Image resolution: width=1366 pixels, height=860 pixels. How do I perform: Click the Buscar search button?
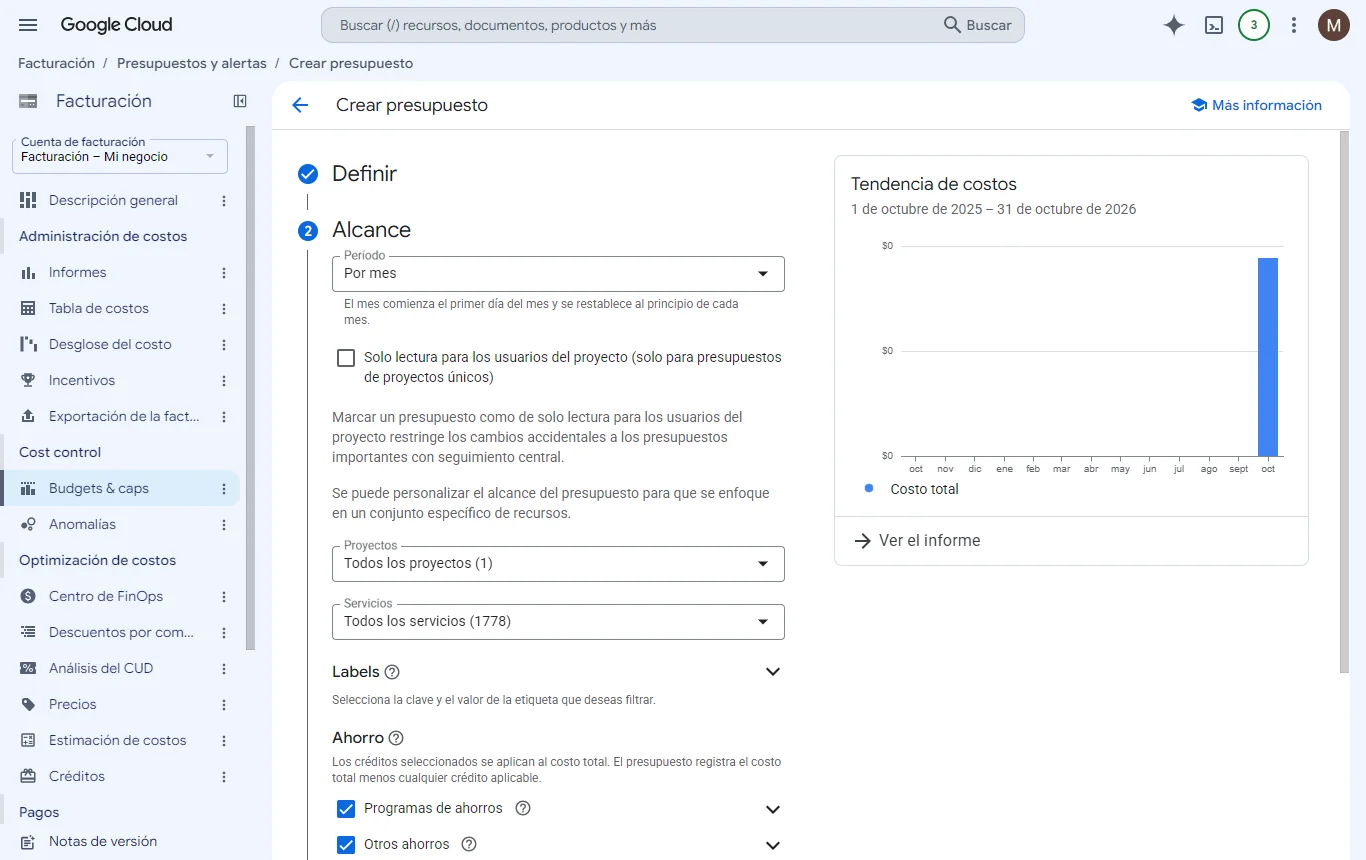pos(978,25)
